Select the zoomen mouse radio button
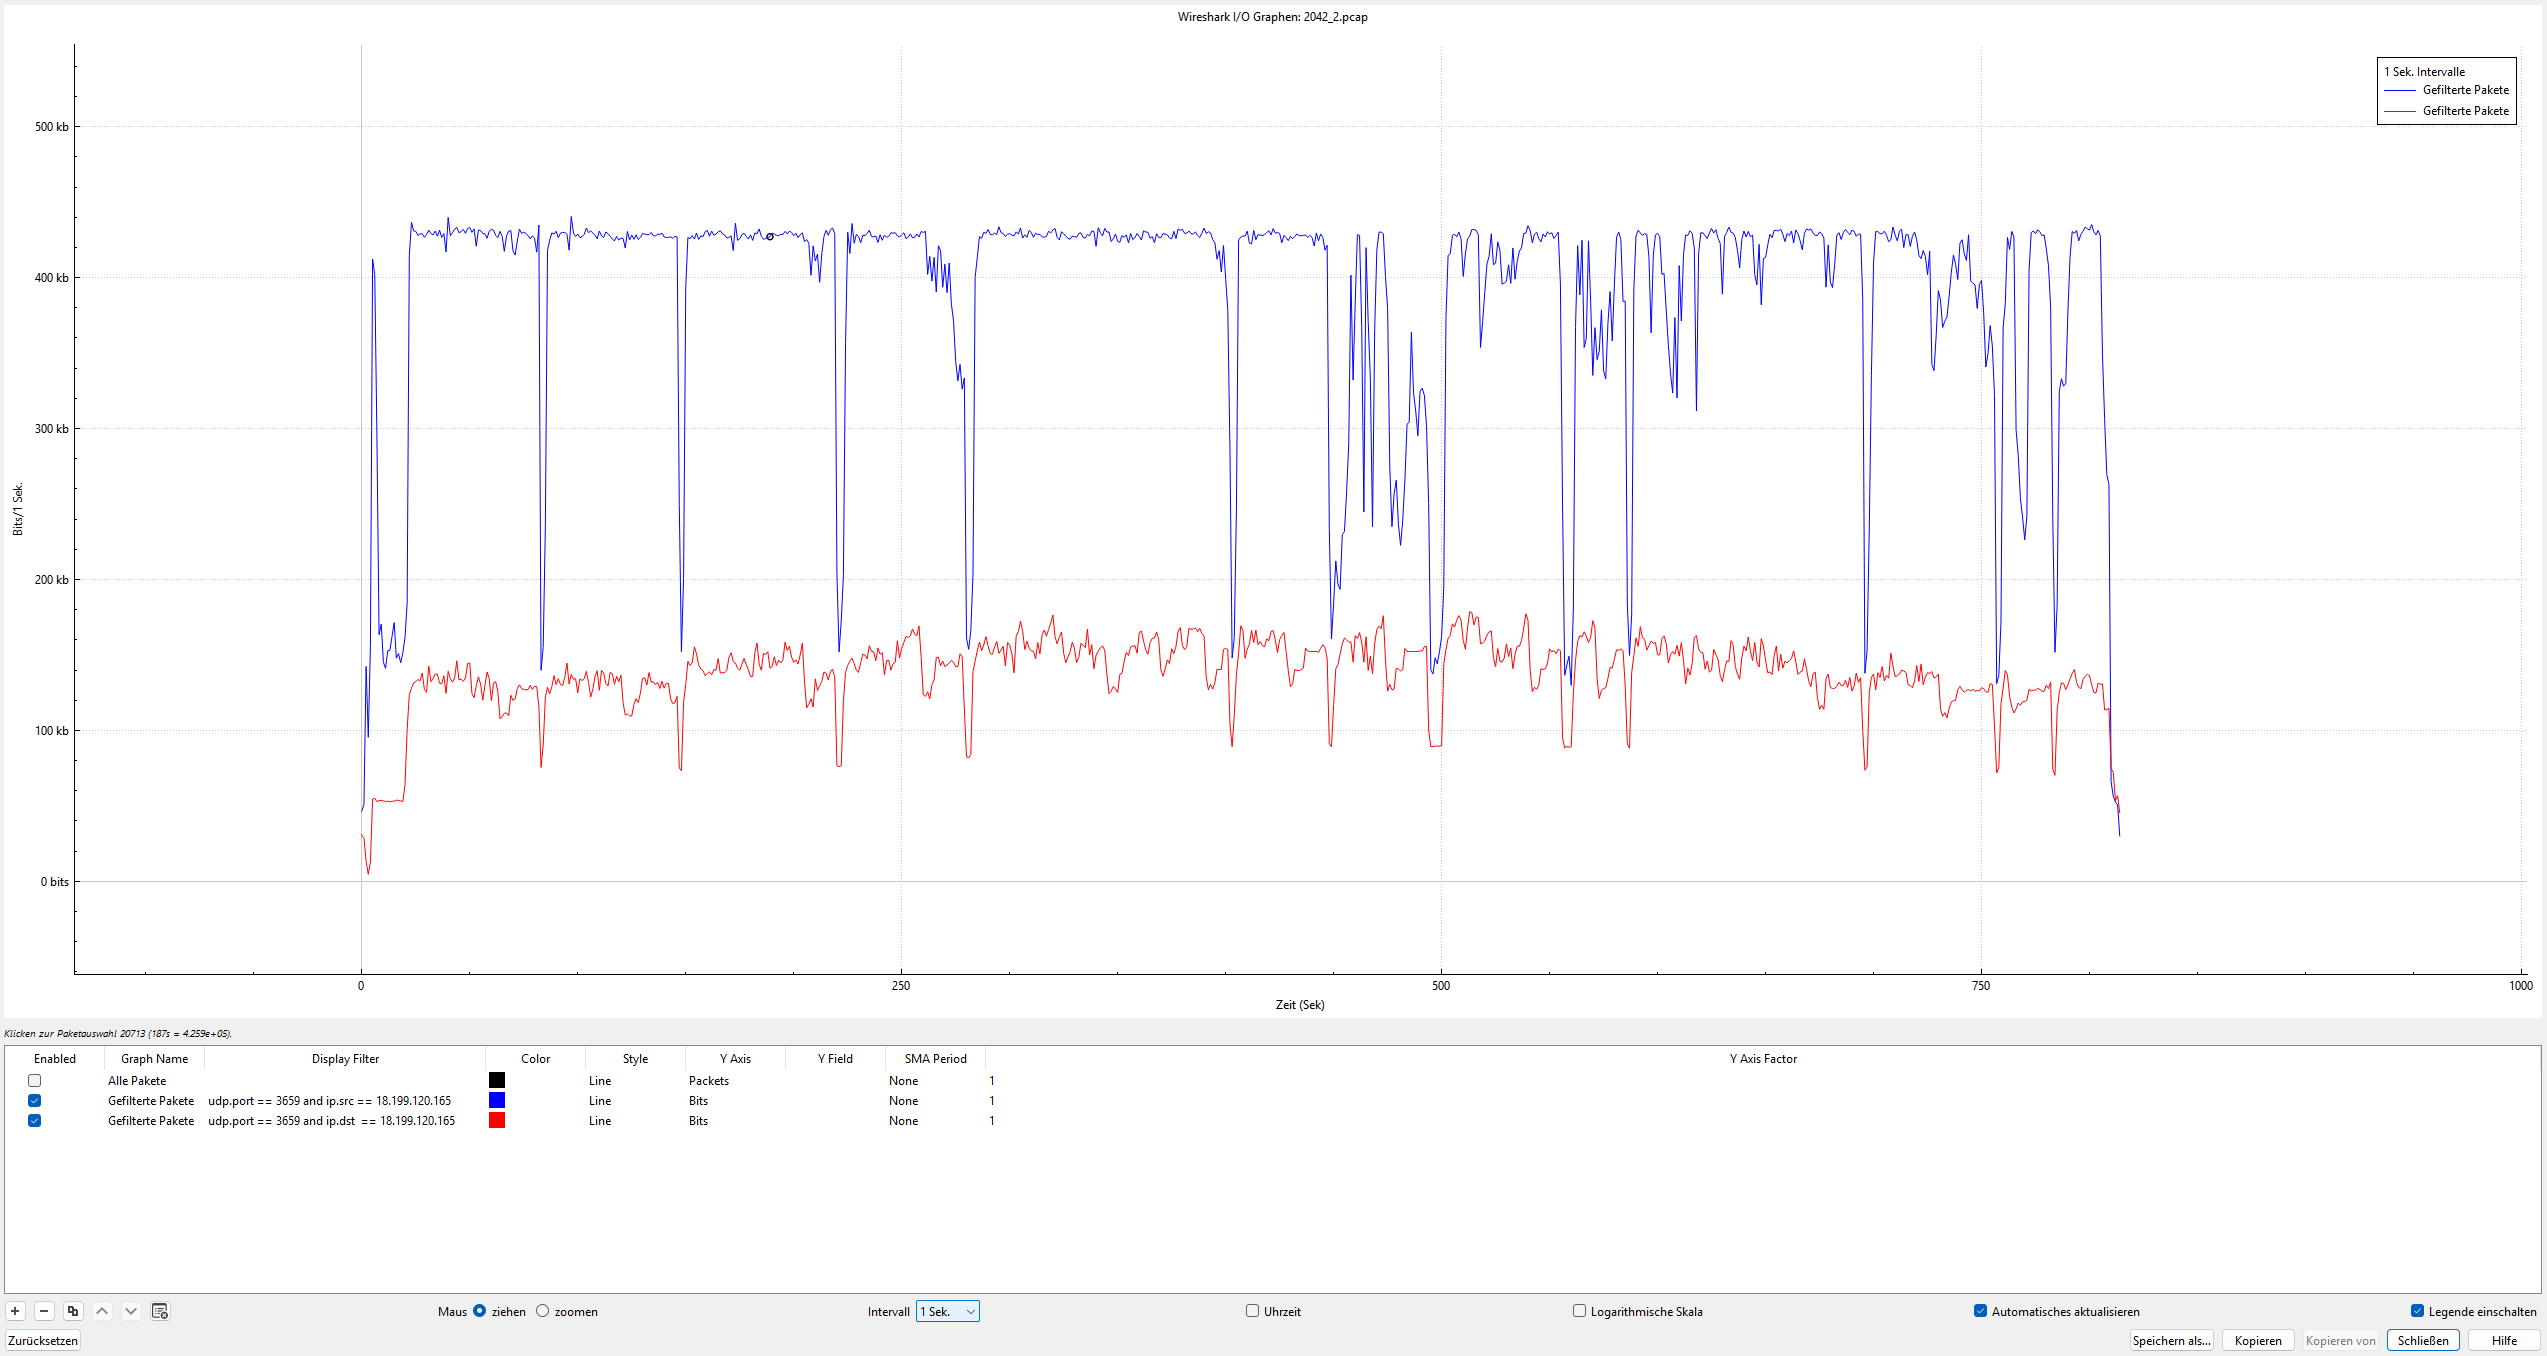The width and height of the screenshot is (2547, 1356). [543, 1311]
